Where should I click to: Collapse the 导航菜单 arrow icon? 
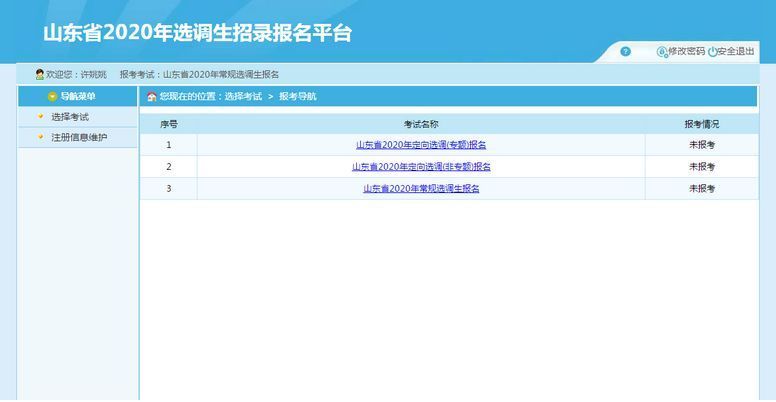[52, 97]
